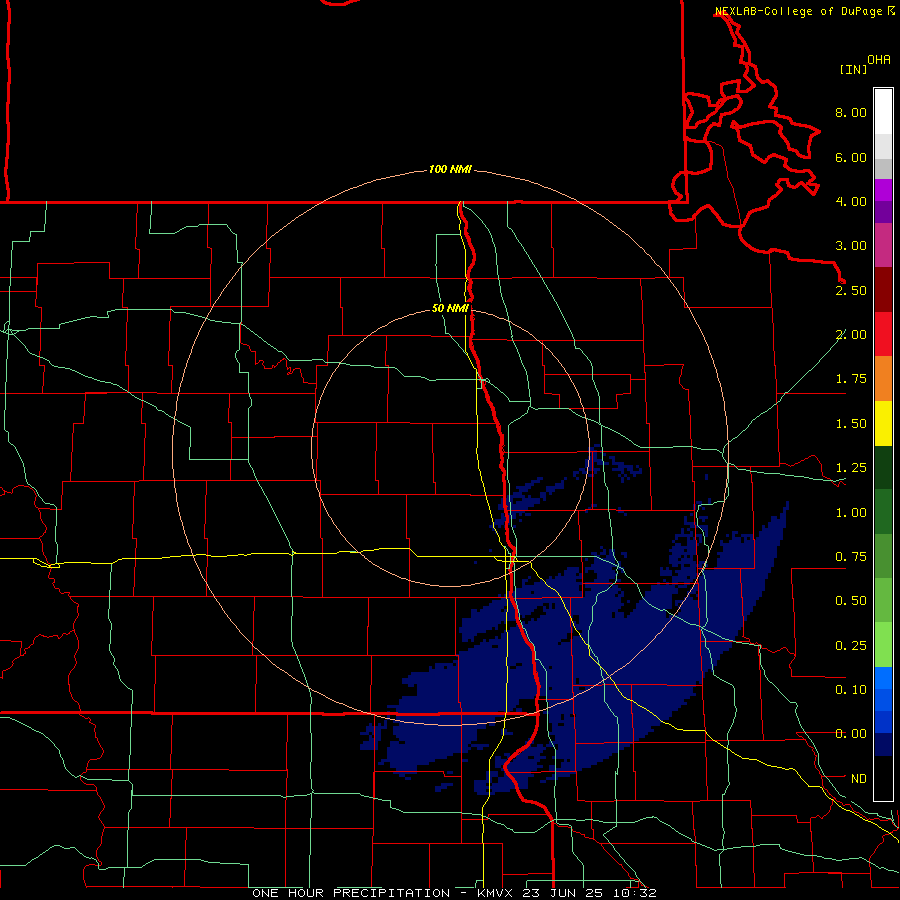900x900 pixels.
Task: Select the bright magenta legend swatch
Action: pos(883,191)
